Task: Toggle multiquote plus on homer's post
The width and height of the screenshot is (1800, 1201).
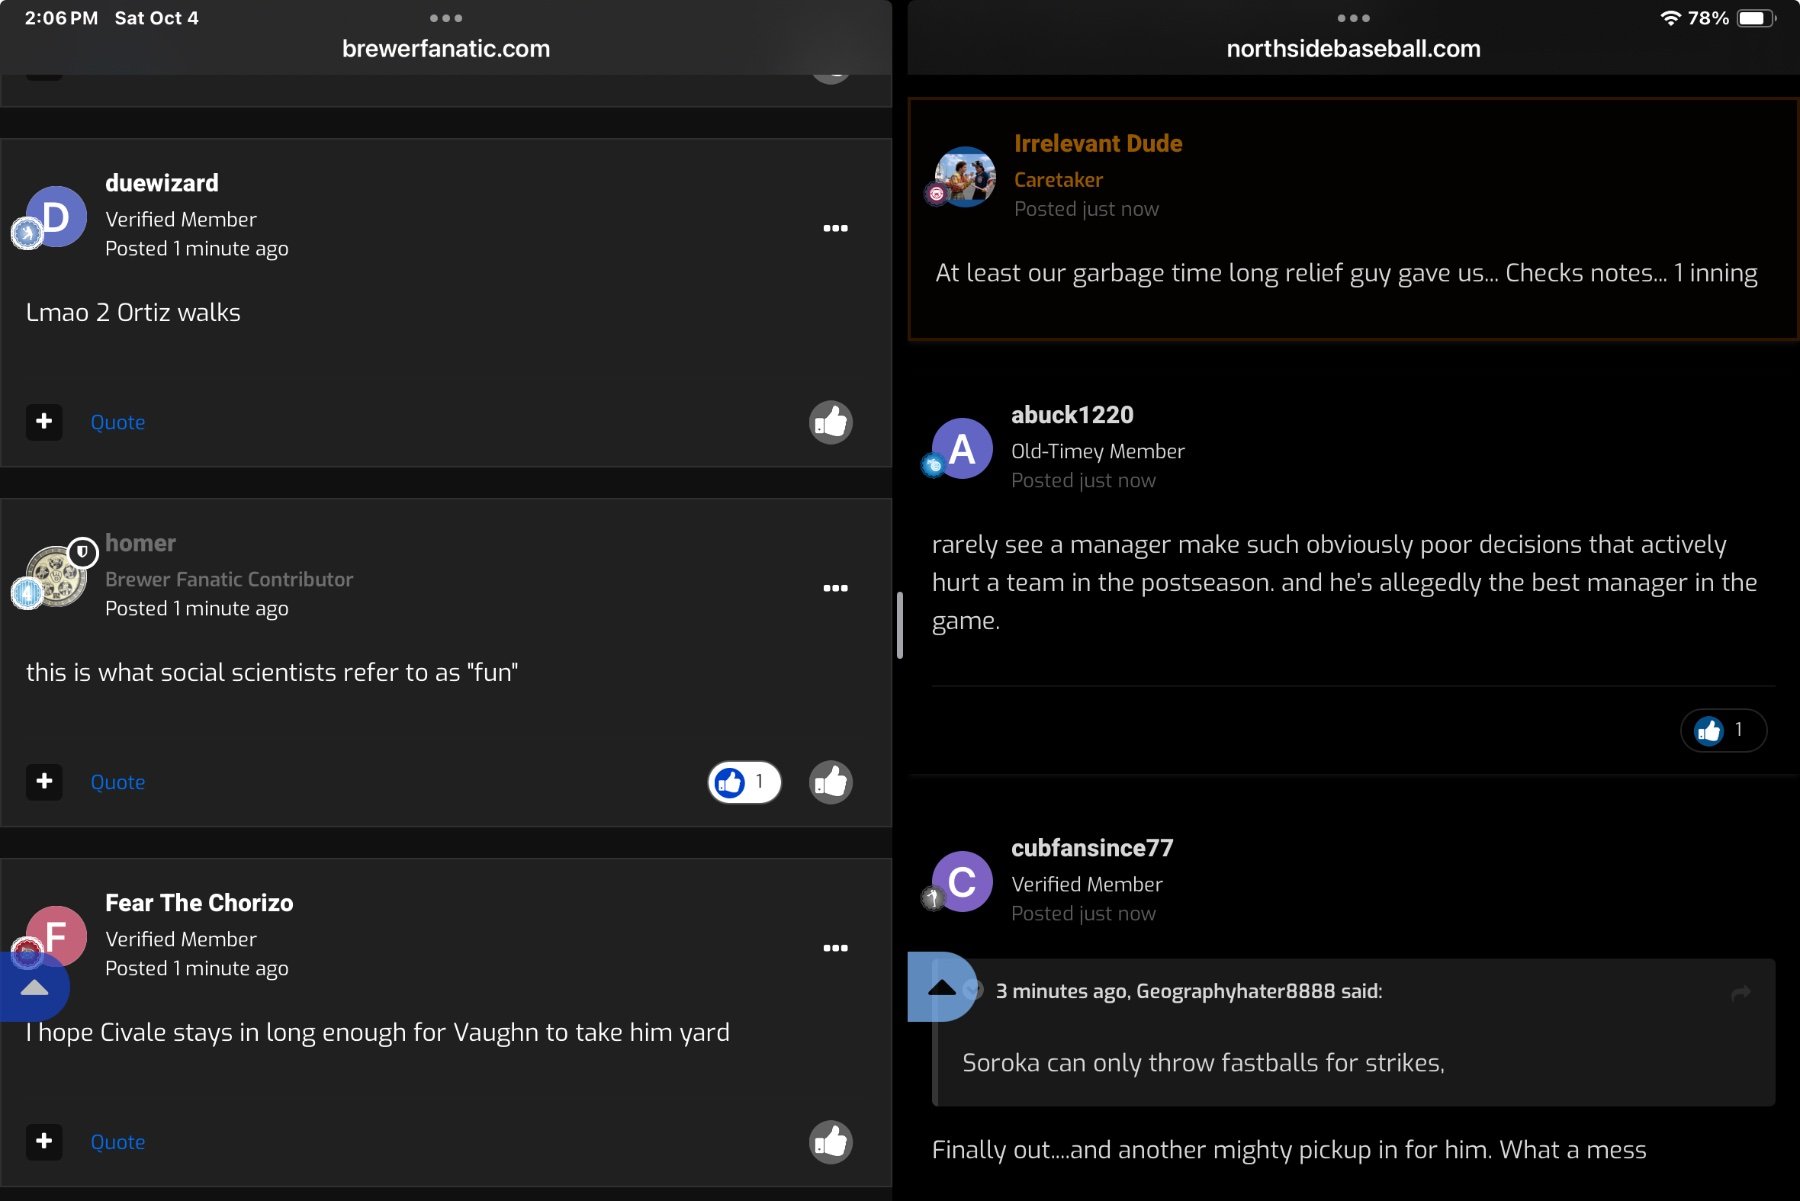Action: point(44,782)
